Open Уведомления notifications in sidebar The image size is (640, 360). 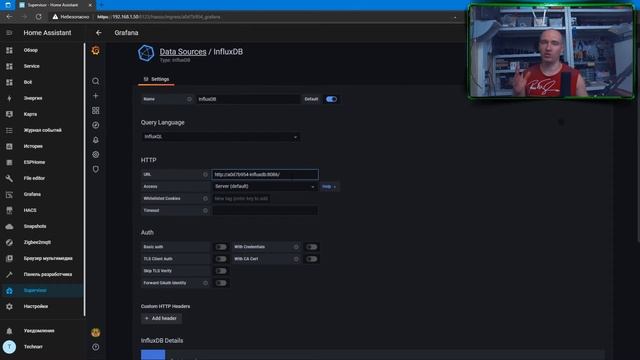[x=42, y=331]
